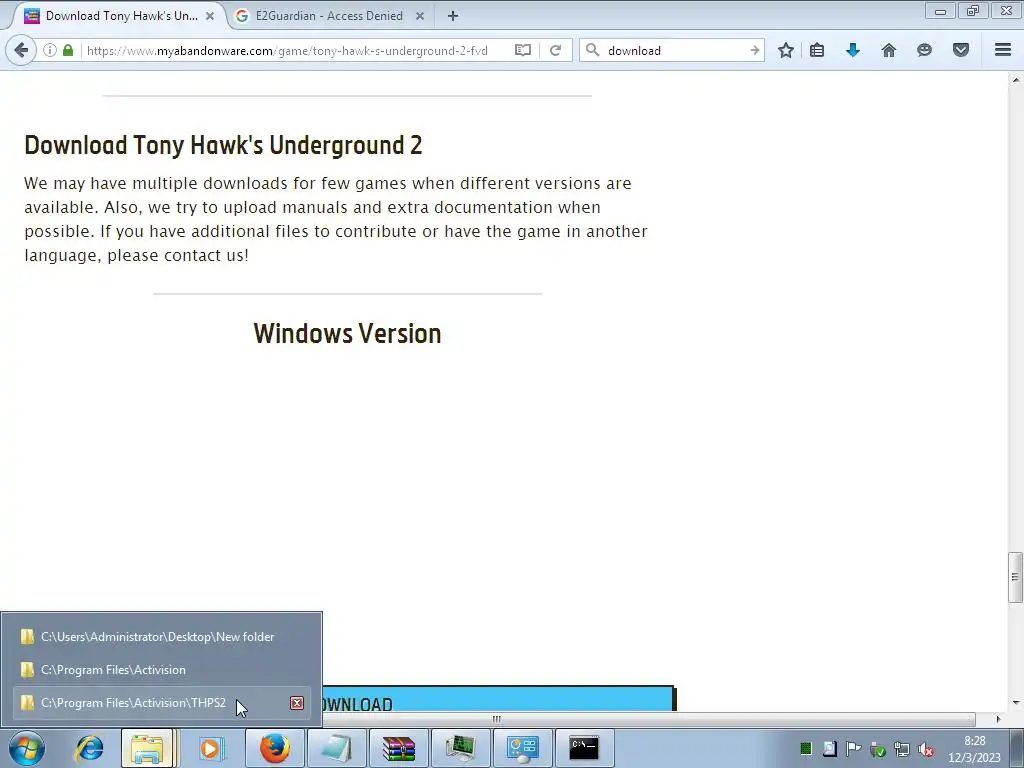Click the 'Download Tony Hawk's Underground 2' heading
The height and width of the screenshot is (768, 1024).
(223, 145)
